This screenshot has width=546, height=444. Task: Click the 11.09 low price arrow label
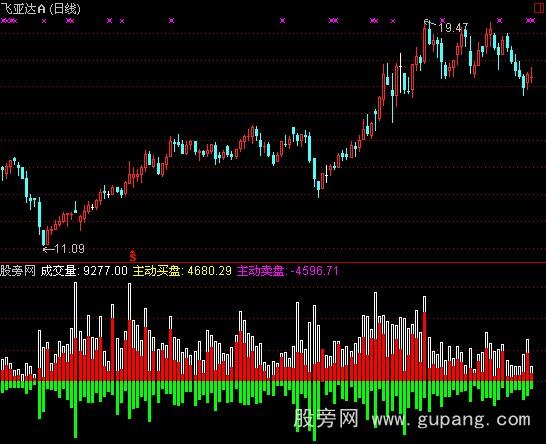point(63,249)
